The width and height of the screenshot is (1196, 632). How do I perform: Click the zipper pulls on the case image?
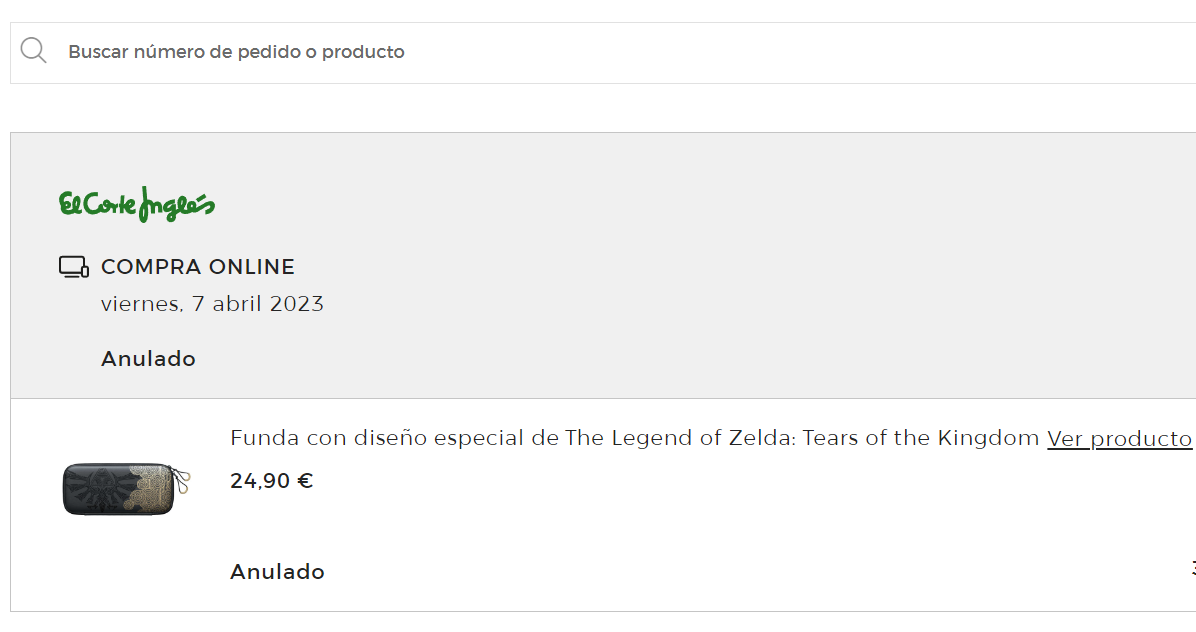pyautogui.click(x=184, y=484)
